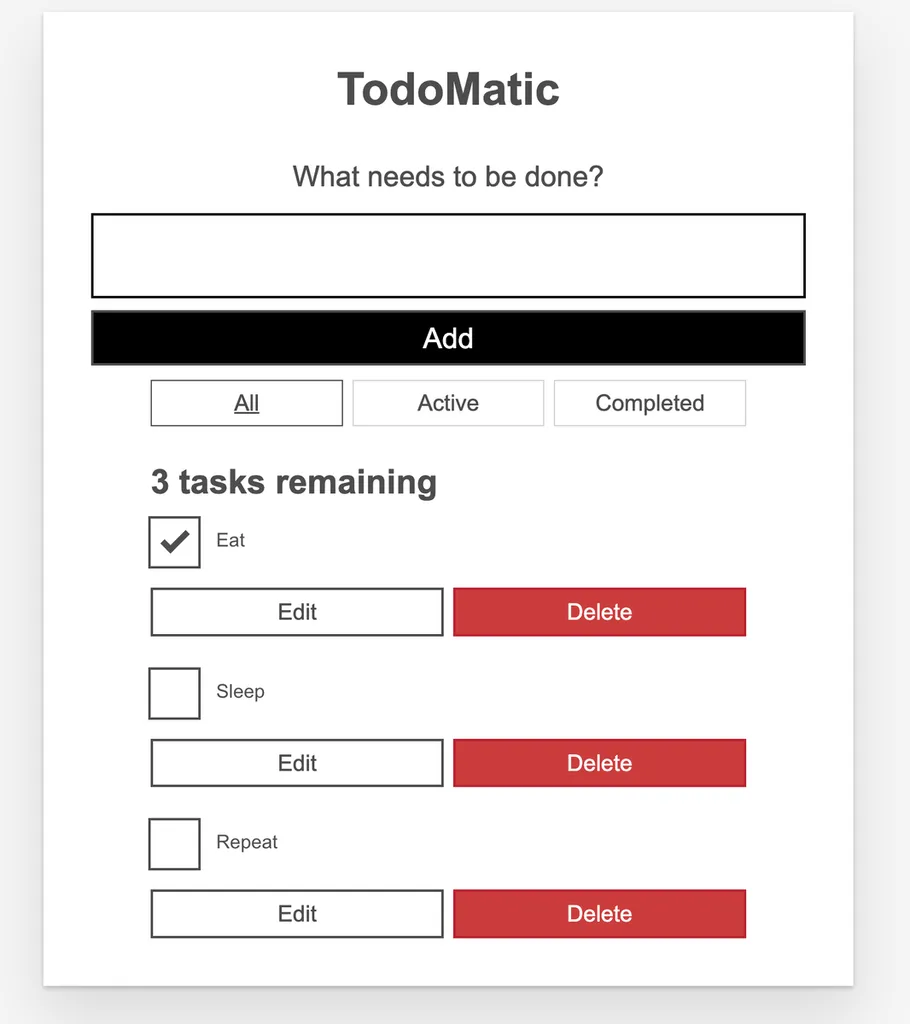Image resolution: width=910 pixels, height=1024 pixels.
Task: Click the TodoMatic title heading
Action: (448, 90)
